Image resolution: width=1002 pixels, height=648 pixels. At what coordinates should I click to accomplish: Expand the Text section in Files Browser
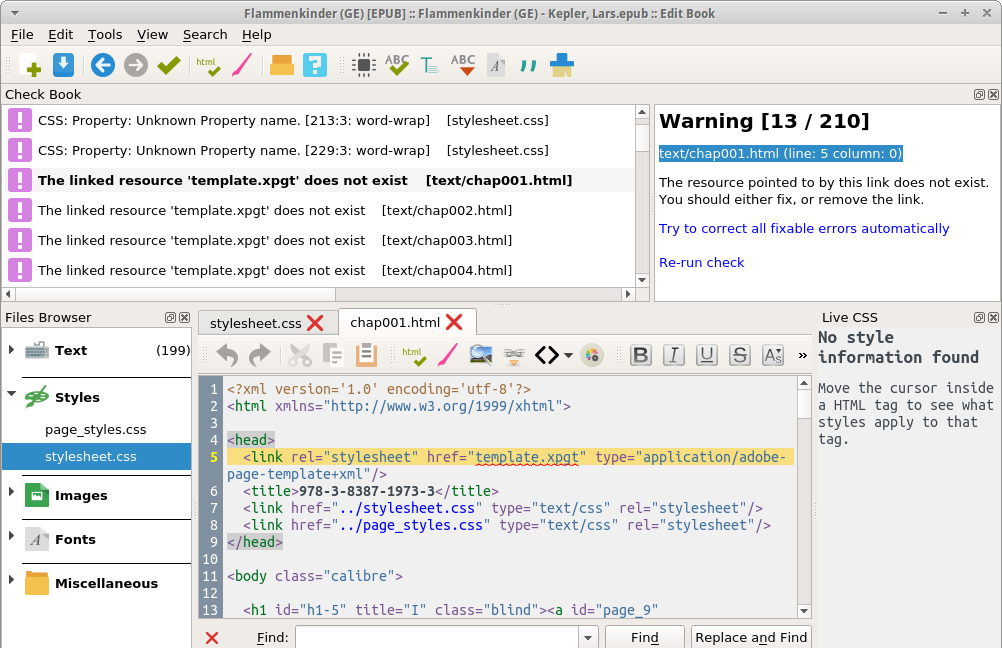12,350
